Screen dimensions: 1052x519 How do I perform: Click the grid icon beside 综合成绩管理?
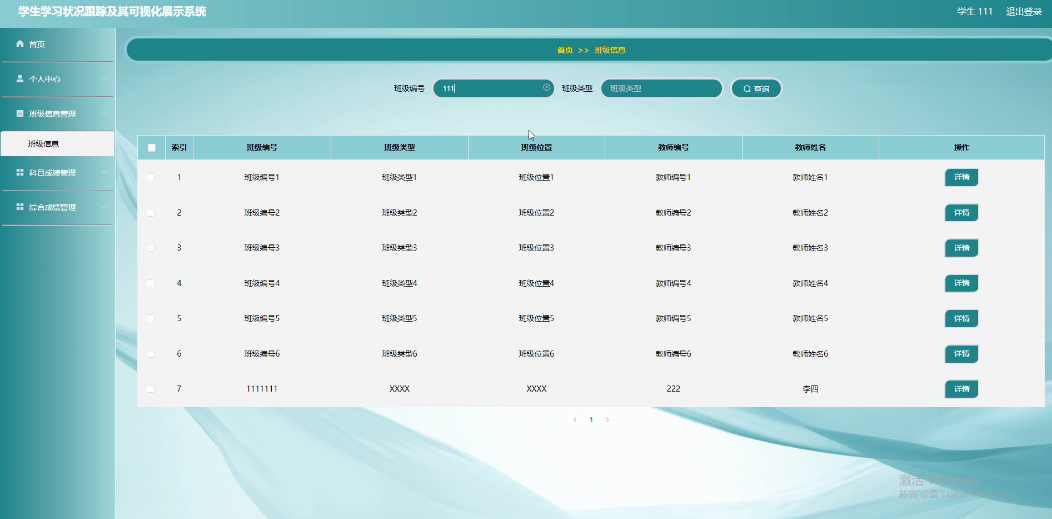tap(19, 207)
